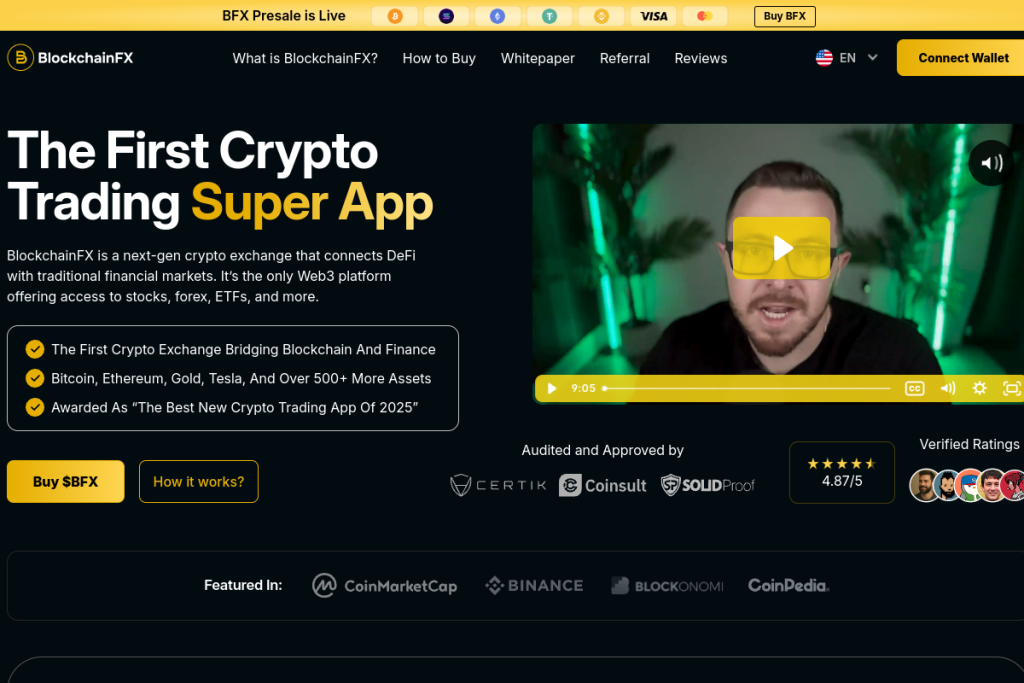
Task: Unmute with round speaker overlay on video
Action: (991, 163)
